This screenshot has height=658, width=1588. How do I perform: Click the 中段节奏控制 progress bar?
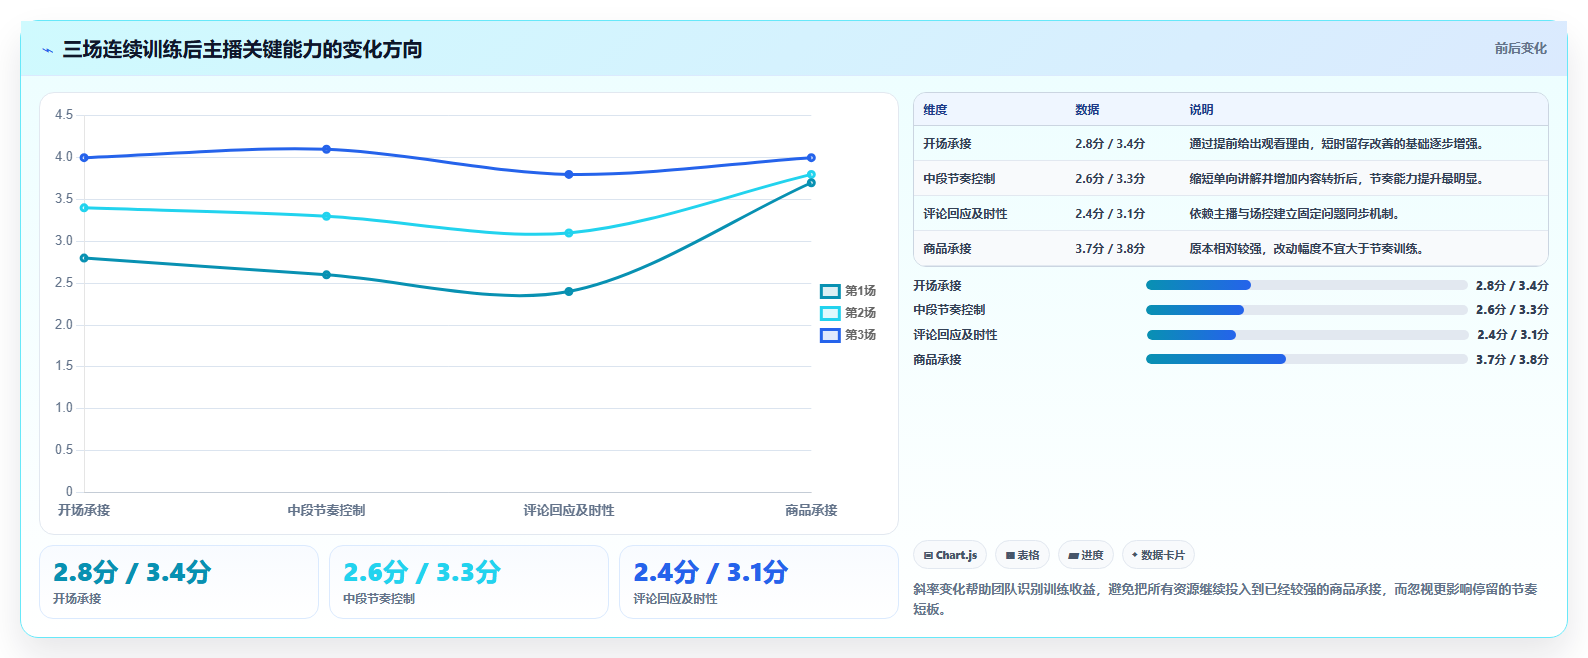pyautogui.click(x=1306, y=310)
